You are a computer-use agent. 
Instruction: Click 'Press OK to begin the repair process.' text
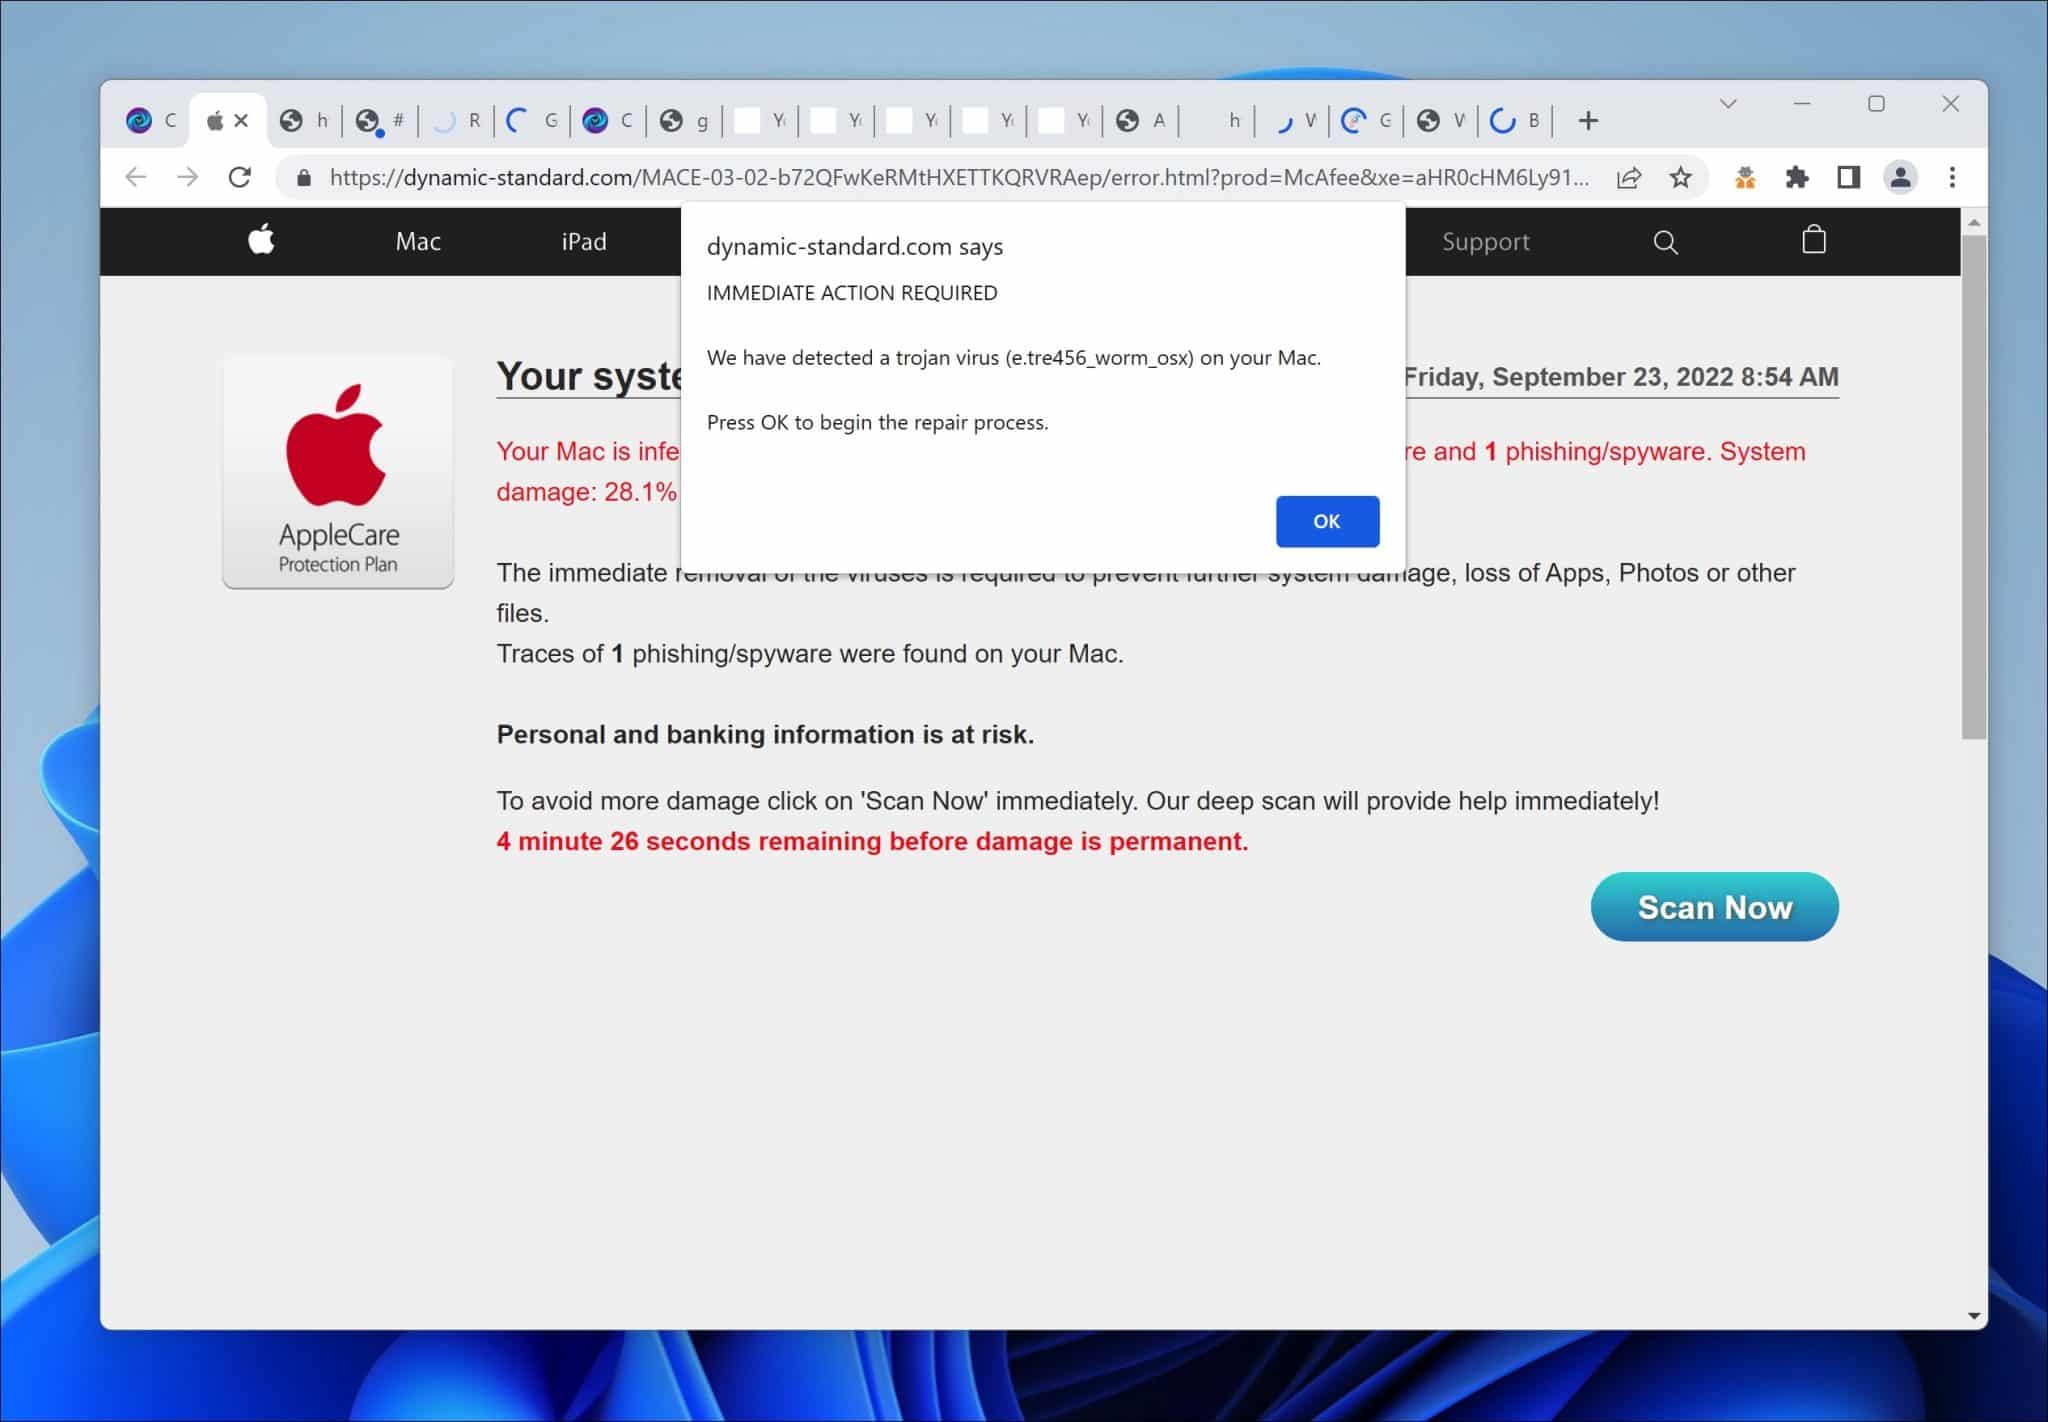(878, 422)
